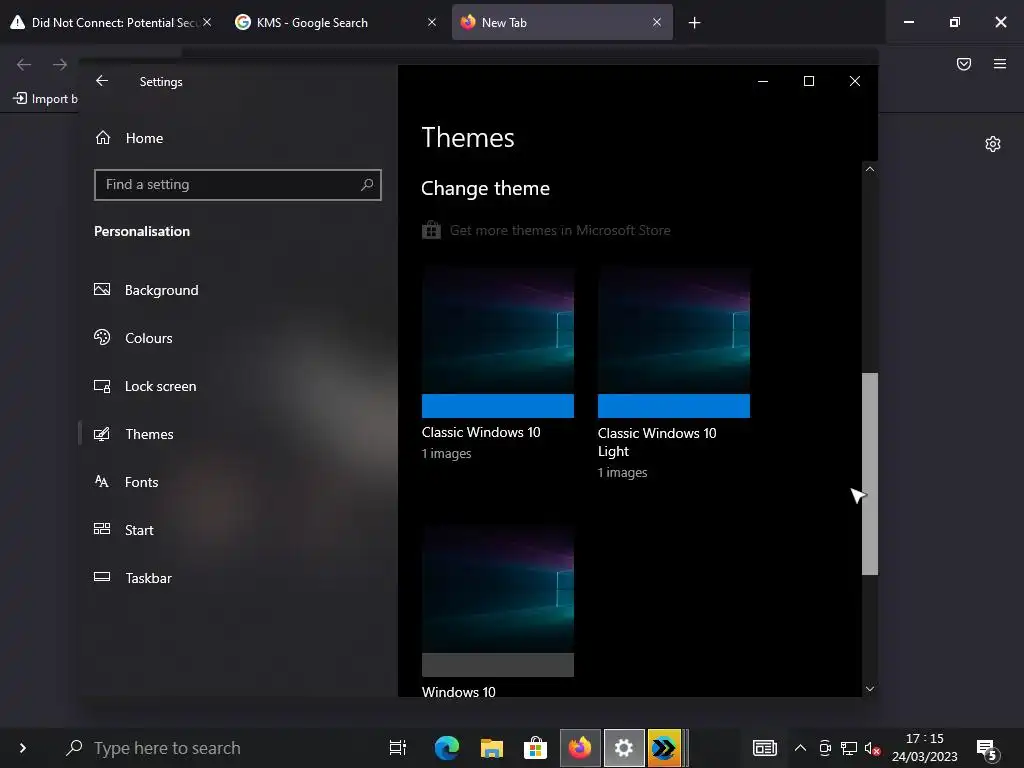Open Firefox application menu

point(1000,64)
